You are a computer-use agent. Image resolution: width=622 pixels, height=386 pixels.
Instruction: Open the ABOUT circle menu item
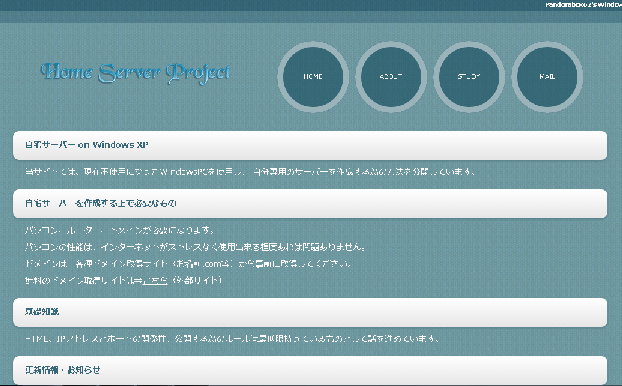391,77
